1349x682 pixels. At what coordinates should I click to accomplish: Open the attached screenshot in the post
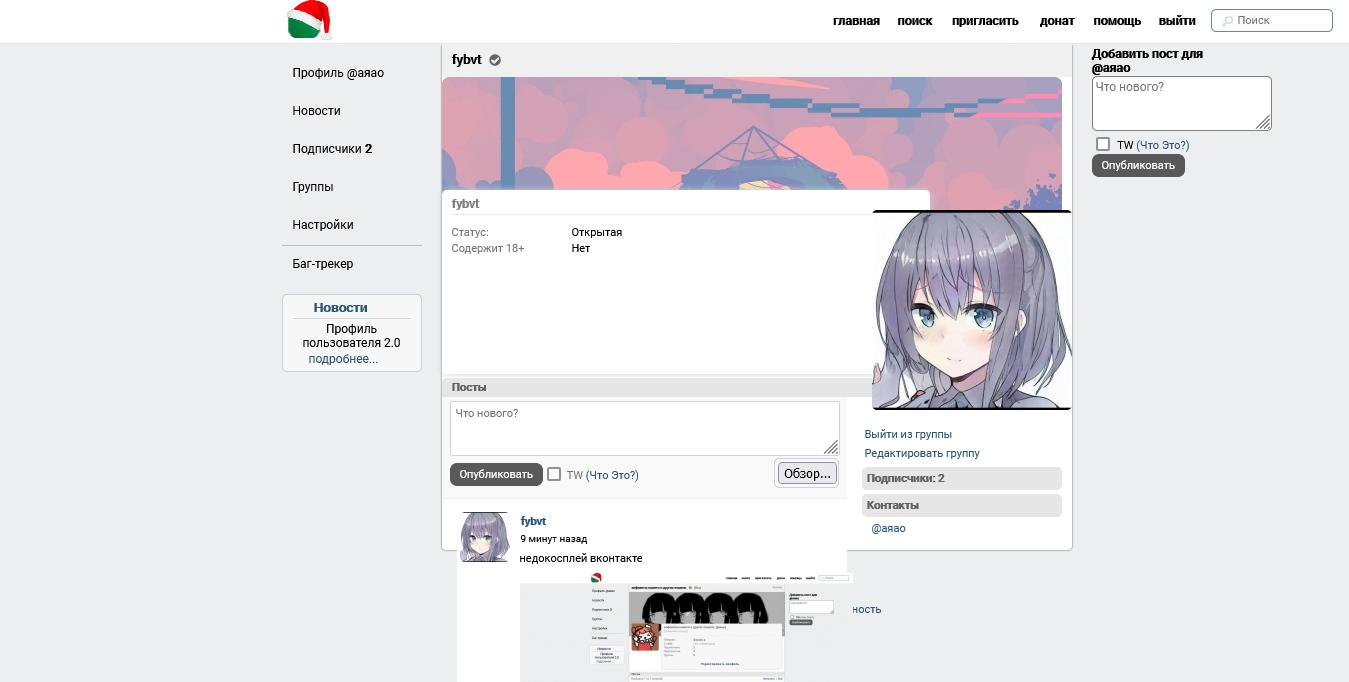[x=685, y=627]
